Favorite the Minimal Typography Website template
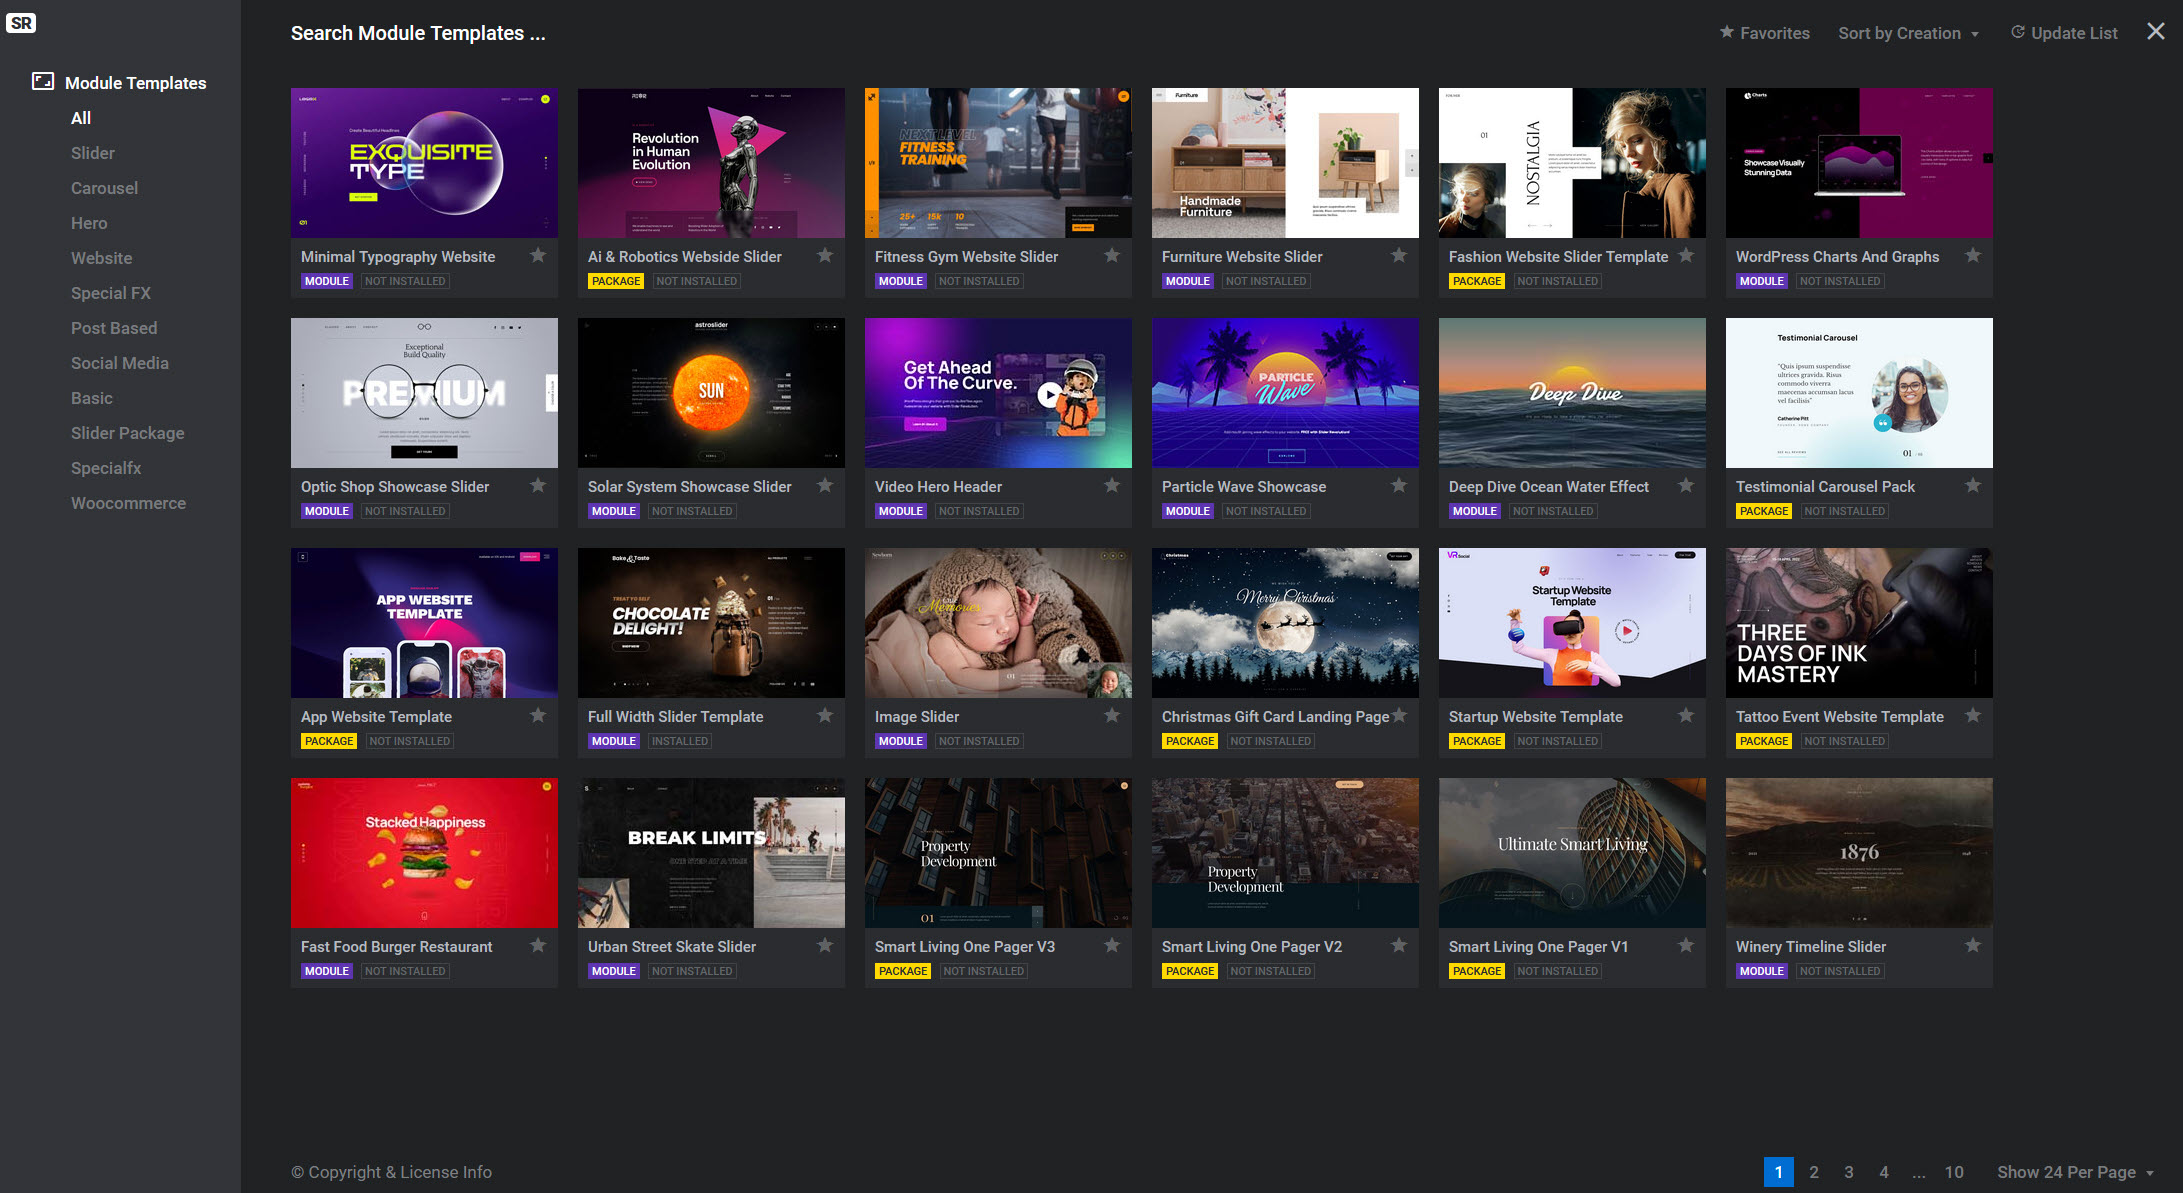The height and width of the screenshot is (1193, 2183). pos(538,255)
